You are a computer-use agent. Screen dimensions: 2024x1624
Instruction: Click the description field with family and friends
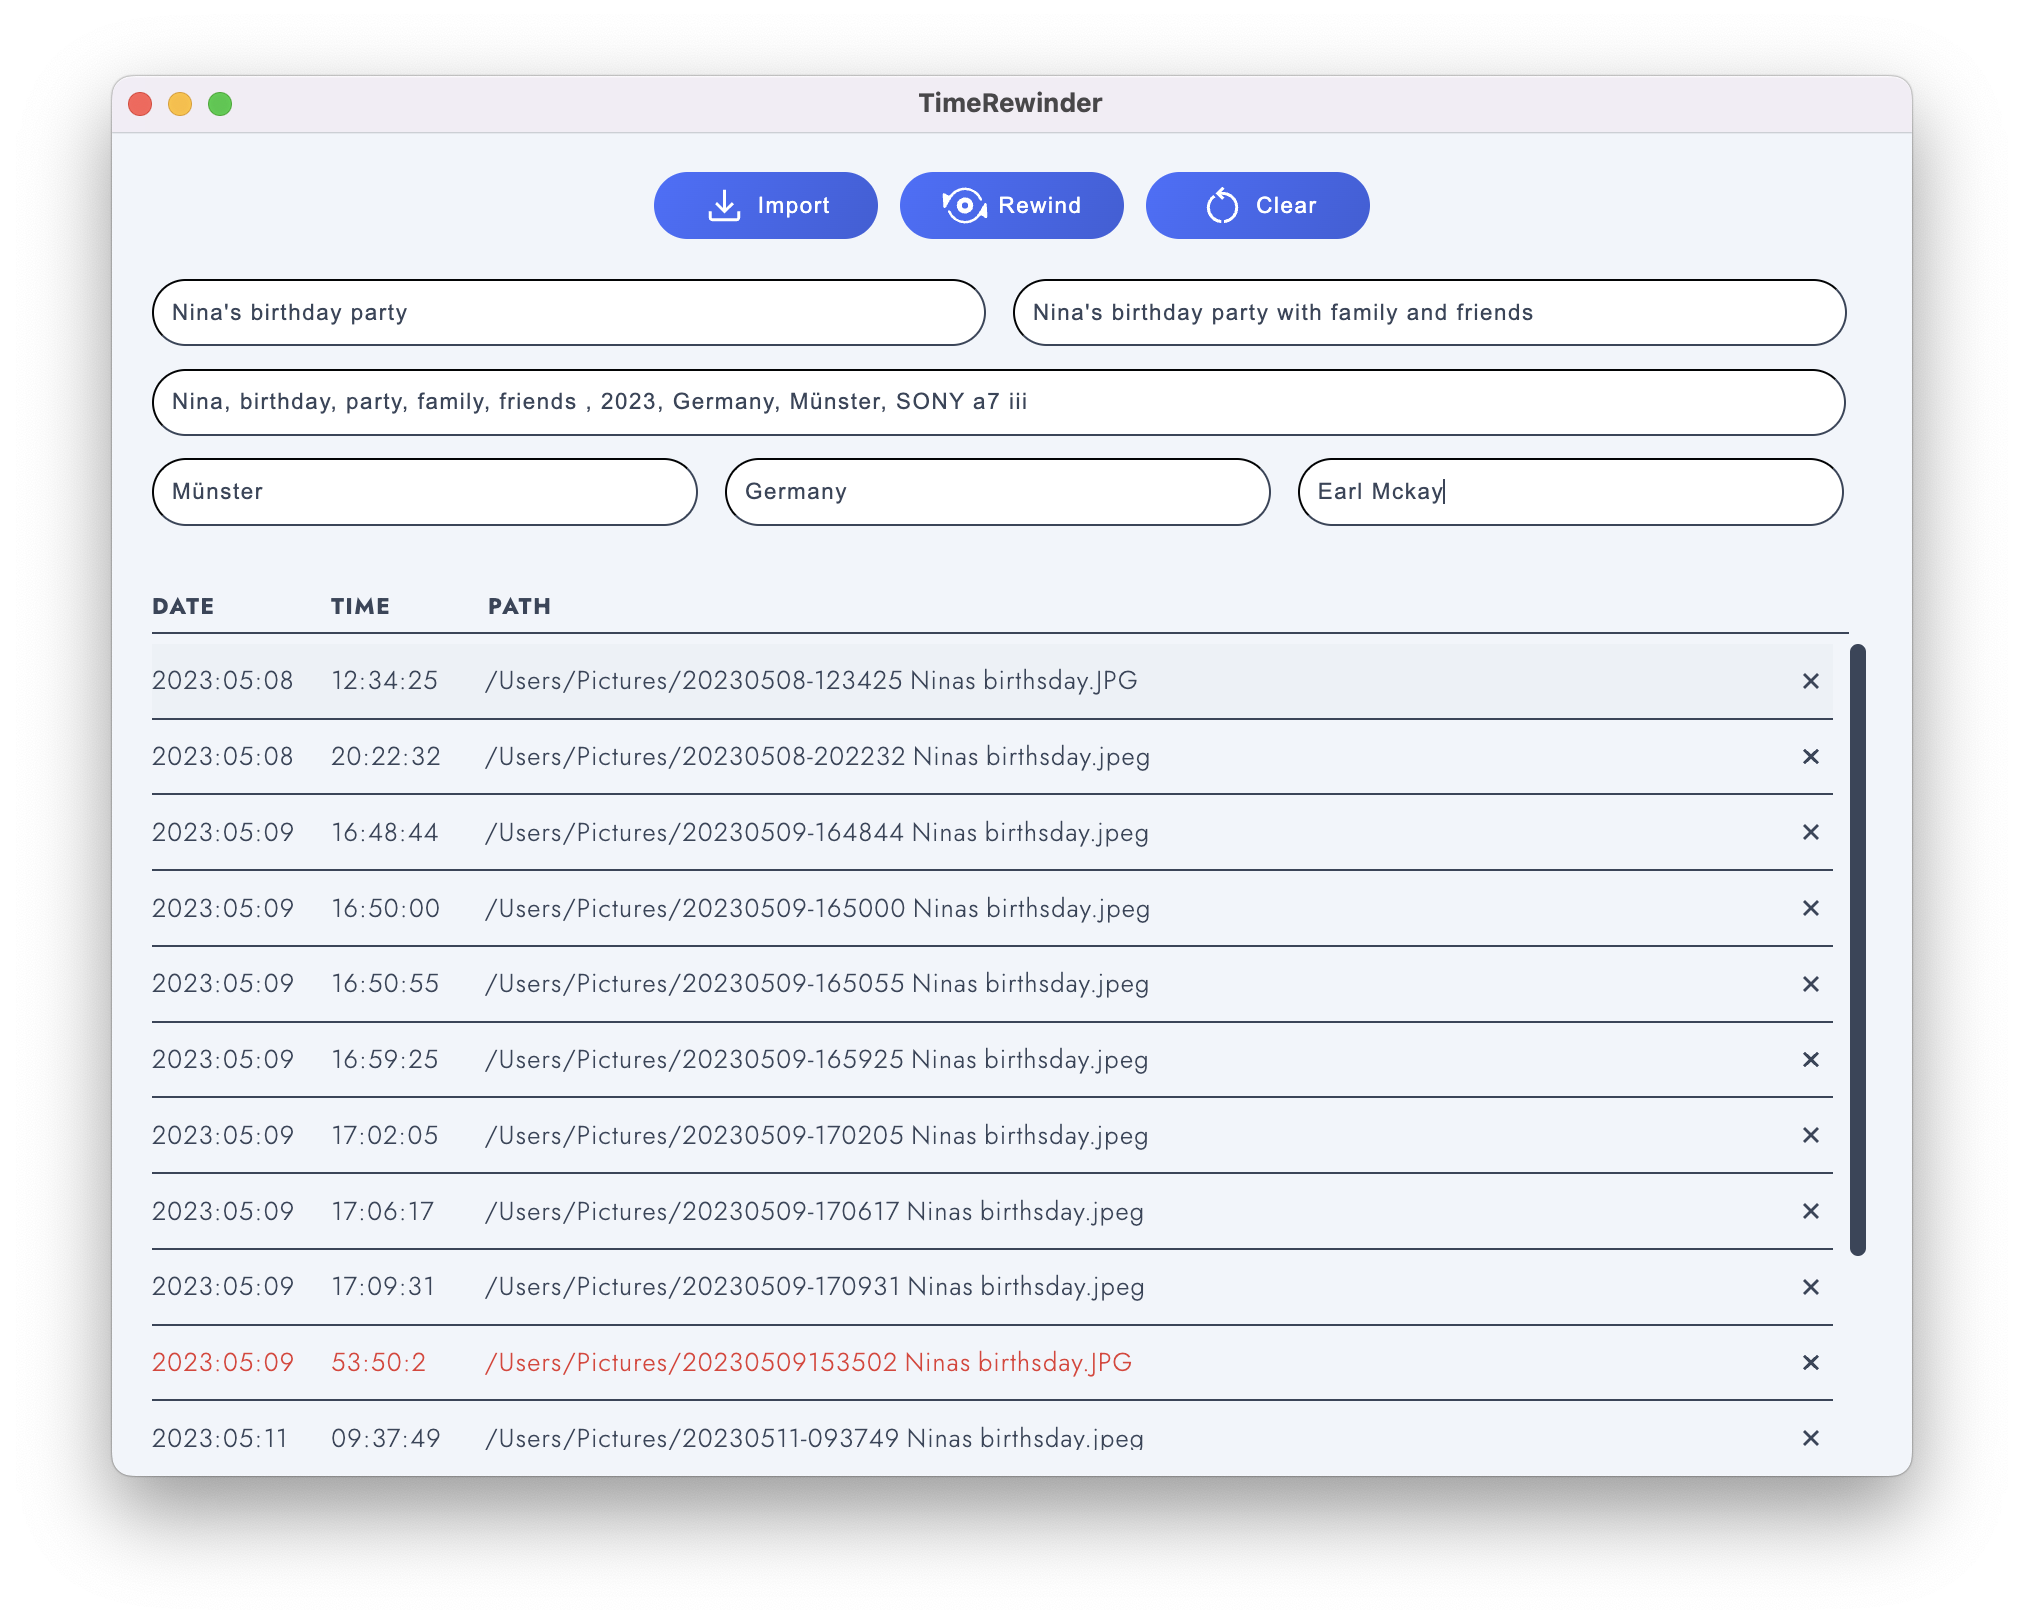point(1428,313)
